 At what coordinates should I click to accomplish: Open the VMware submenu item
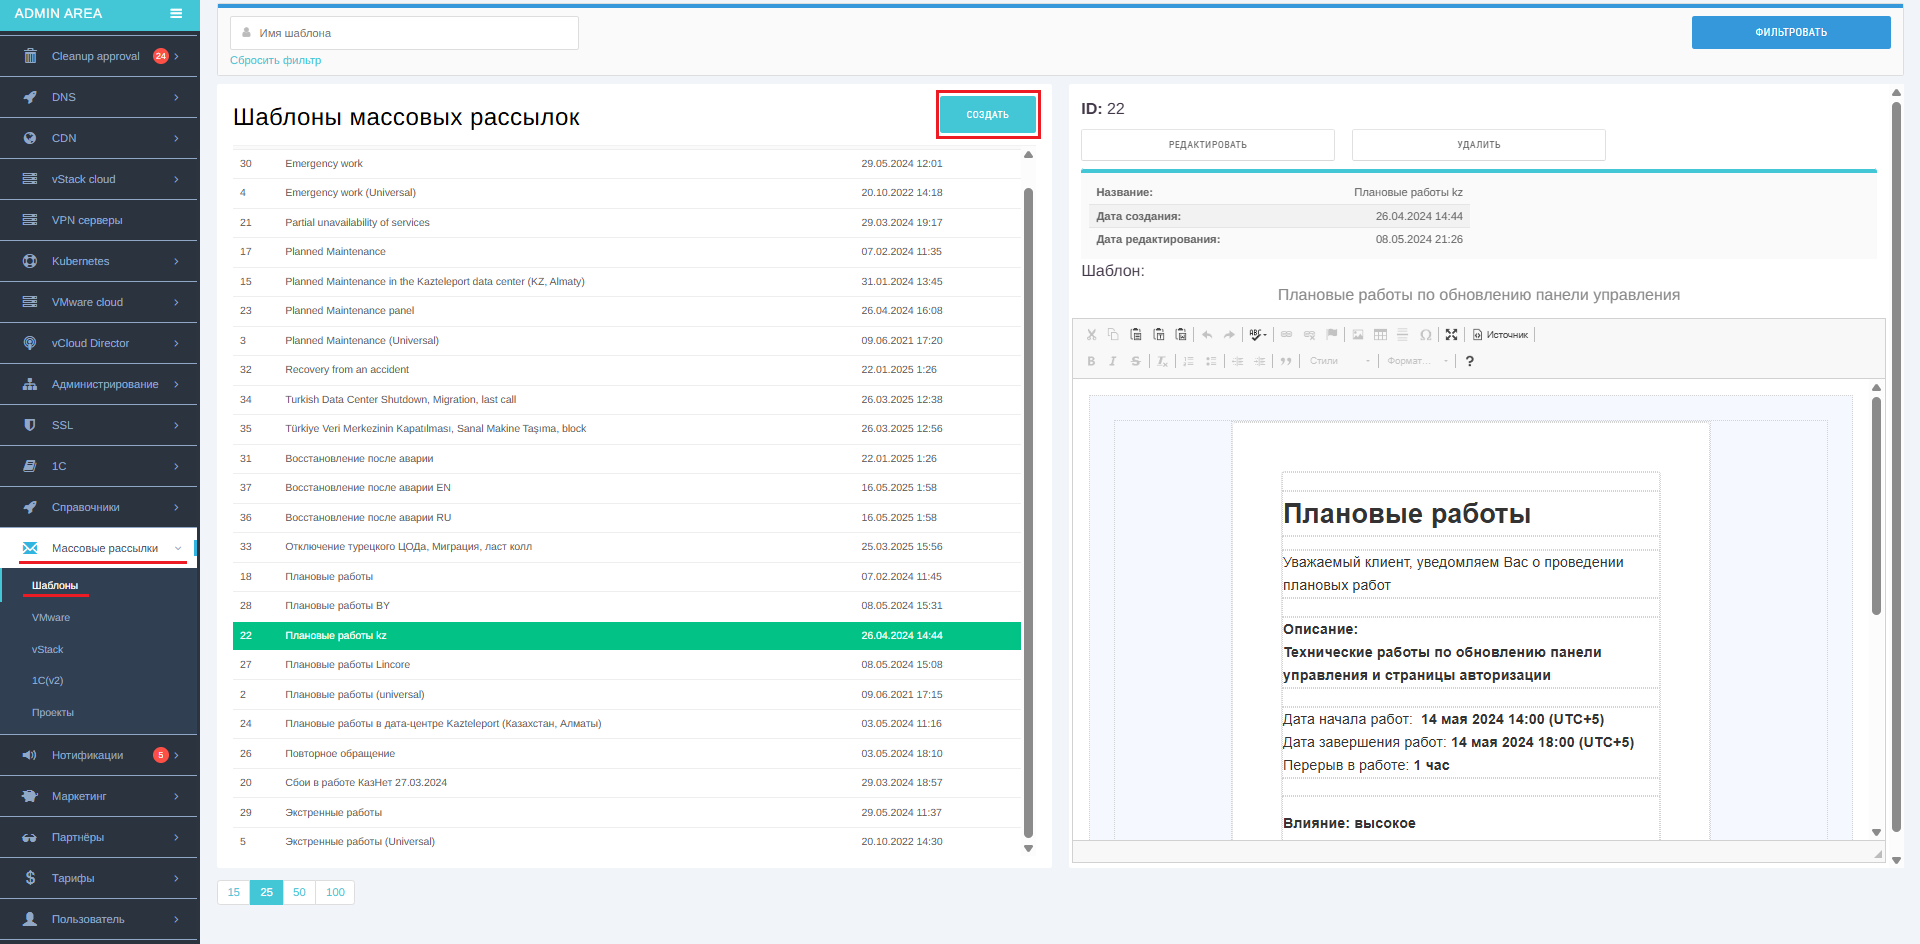tap(51, 618)
